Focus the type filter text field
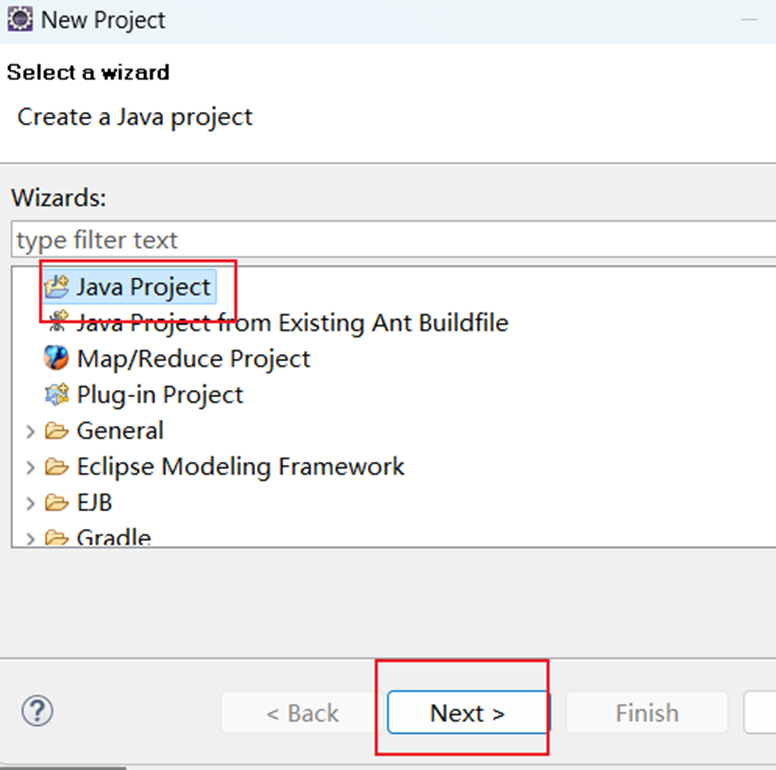The image size is (776, 770). pos(393,240)
